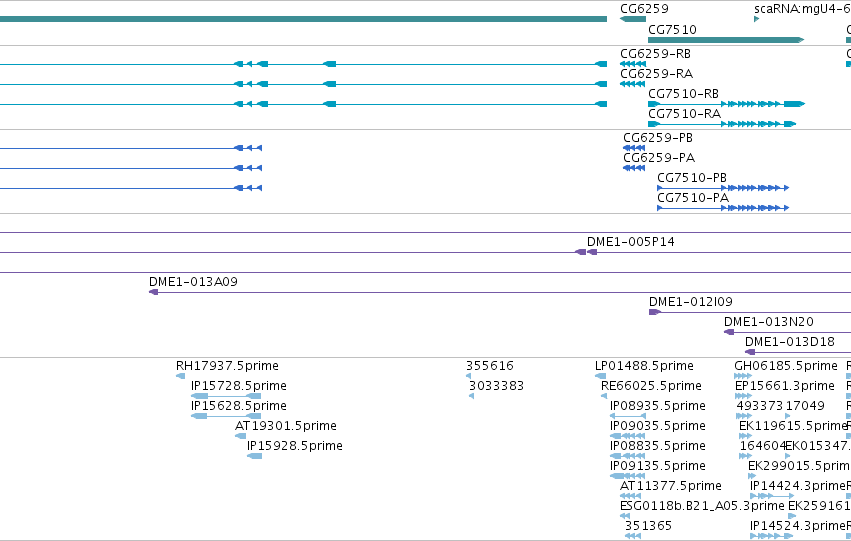This screenshot has height=541, width=851.
Task: Click the CG7510 gene bar
Action: click(x=726, y=40)
